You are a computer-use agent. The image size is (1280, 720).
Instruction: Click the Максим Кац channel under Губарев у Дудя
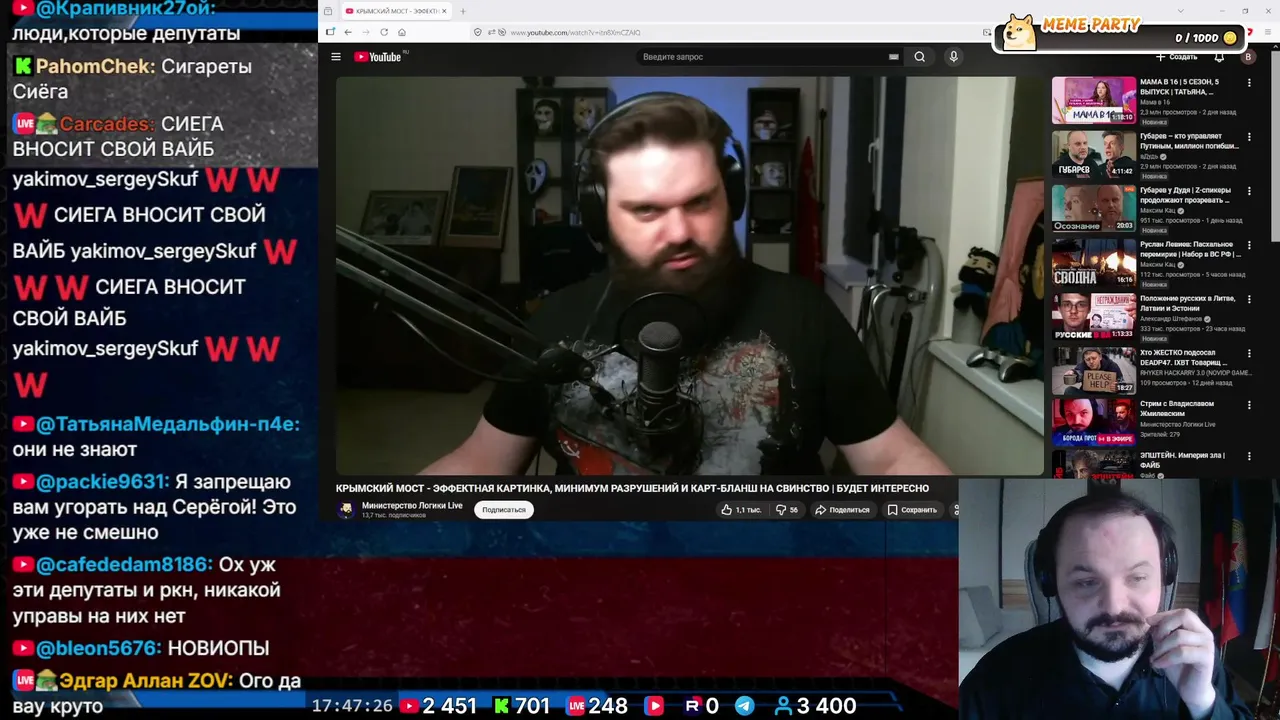[1157, 211]
